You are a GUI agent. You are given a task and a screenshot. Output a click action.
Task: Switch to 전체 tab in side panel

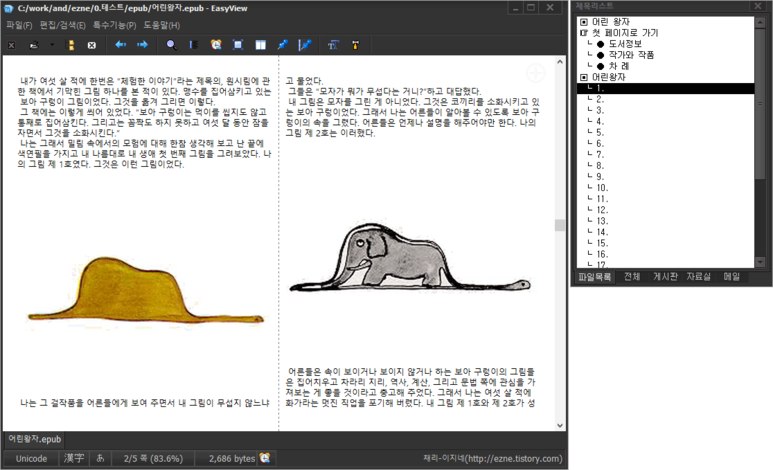(x=632, y=277)
